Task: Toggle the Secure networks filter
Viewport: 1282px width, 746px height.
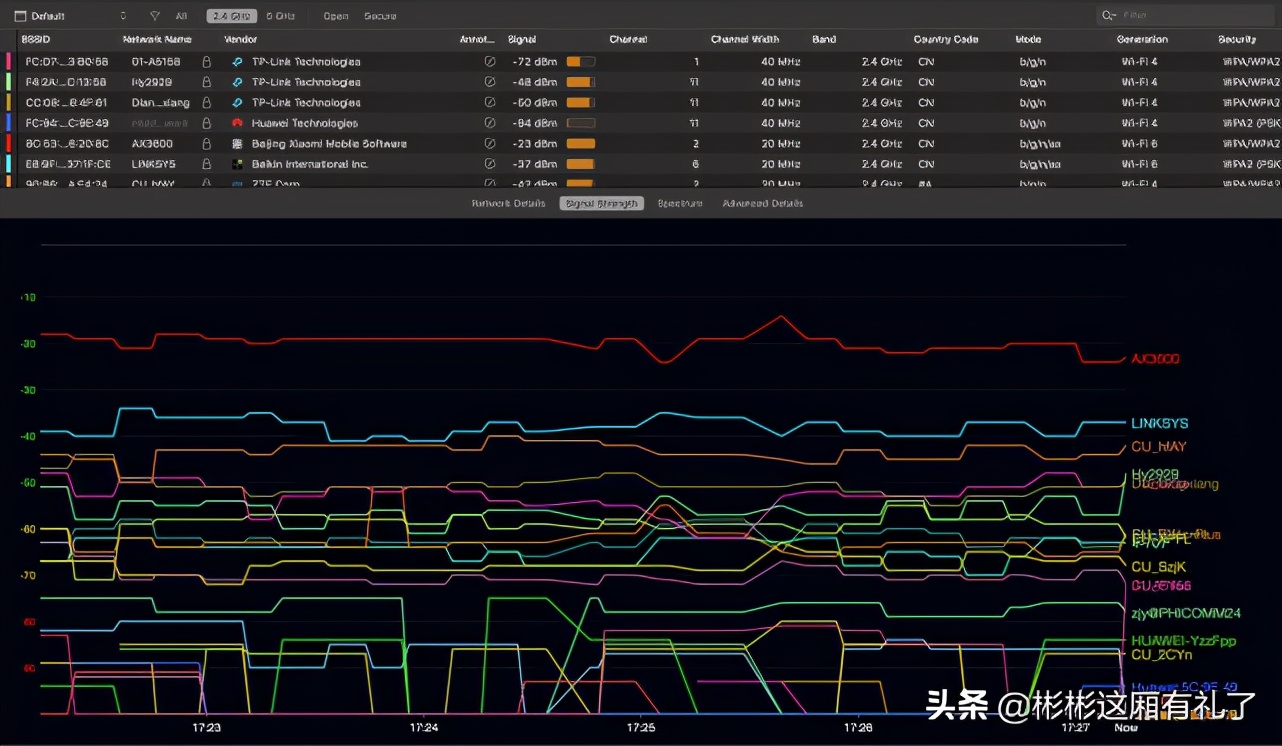Action: [379, 15]
